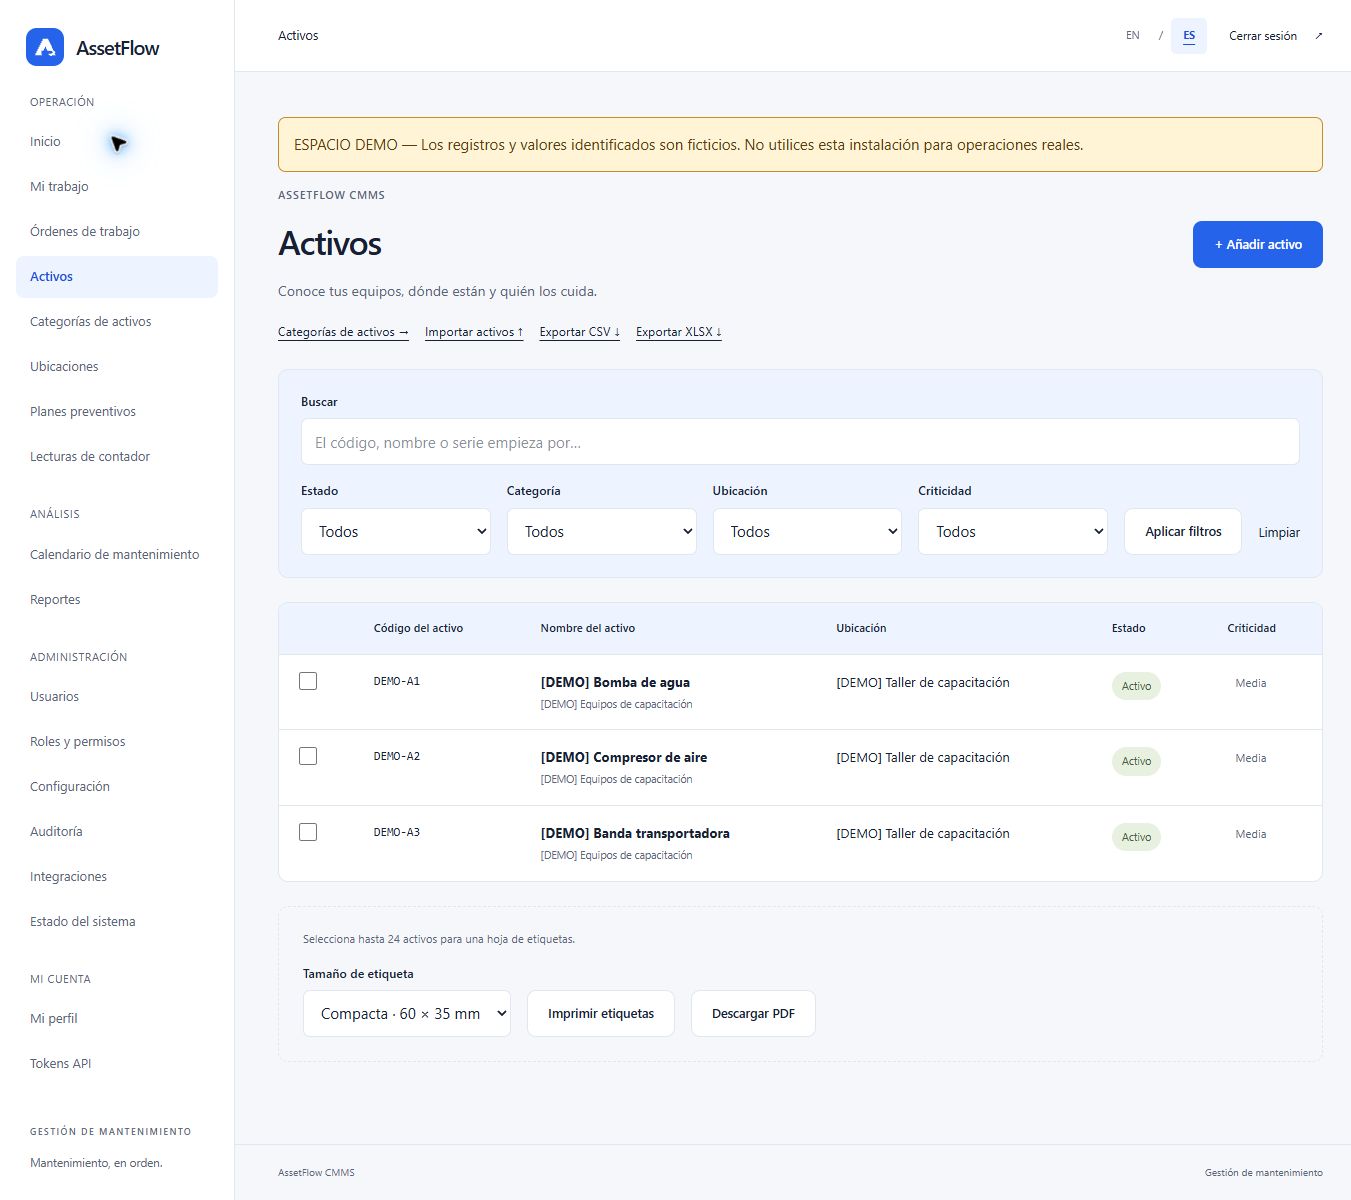Click Descargar PDF button

coord(753,1014)
